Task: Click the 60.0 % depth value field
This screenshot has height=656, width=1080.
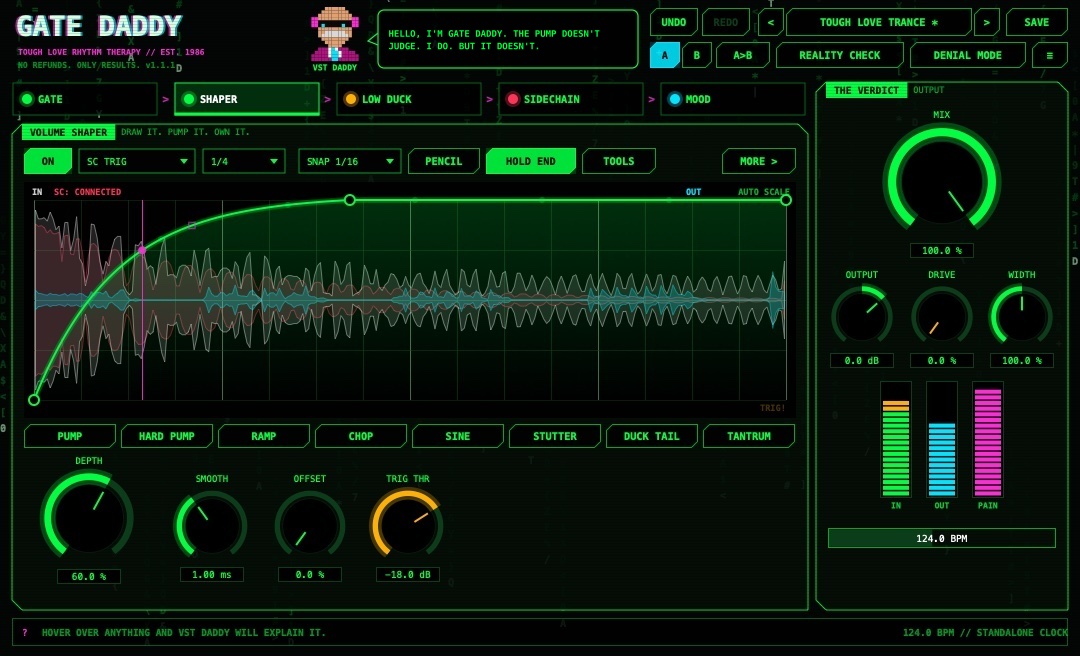Action: point(88,576)
